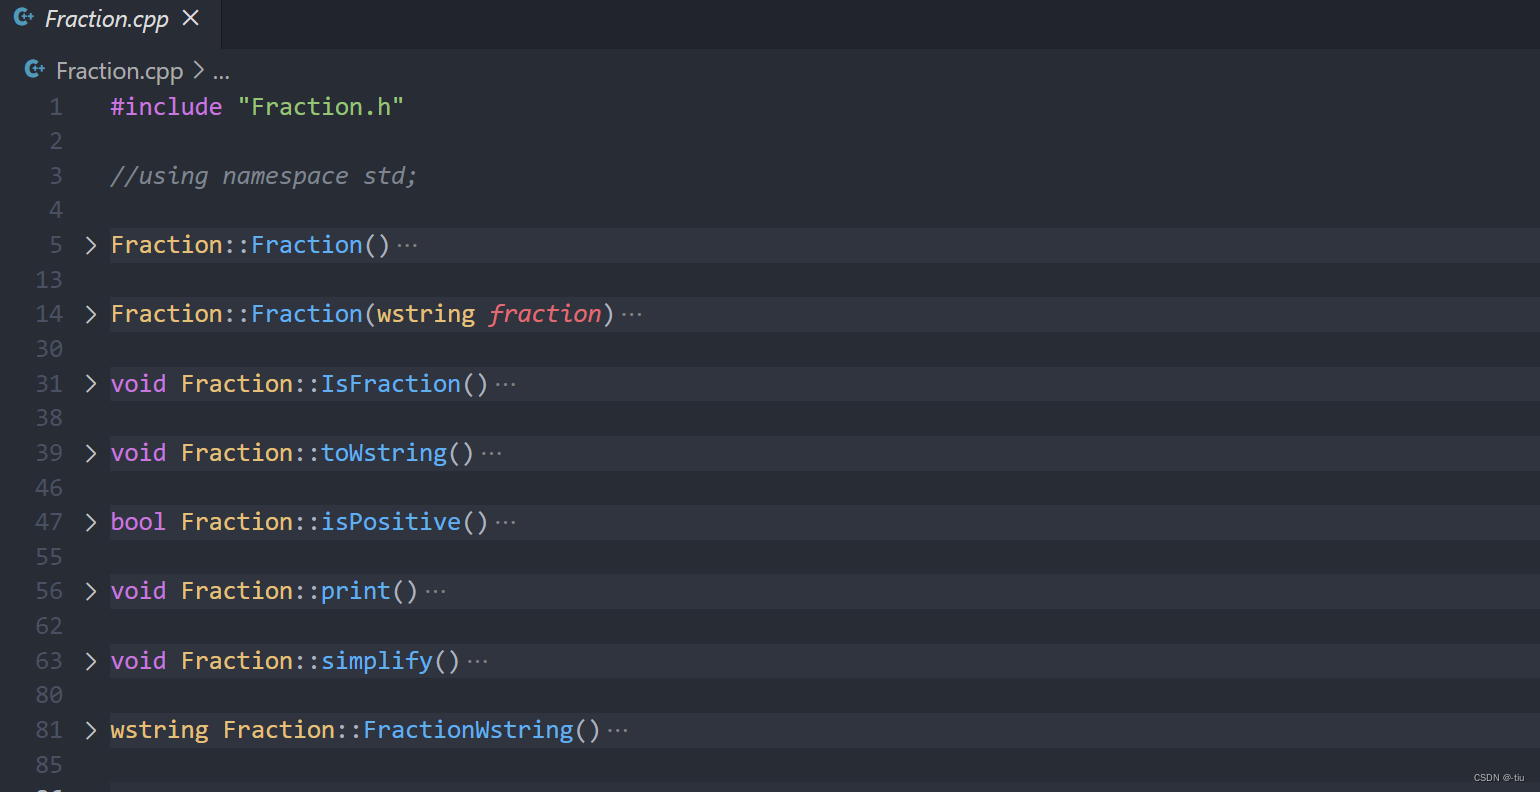This screenshot has height=792, width=1540.
Task: Click the simplify function name
Action: [377, 661]
